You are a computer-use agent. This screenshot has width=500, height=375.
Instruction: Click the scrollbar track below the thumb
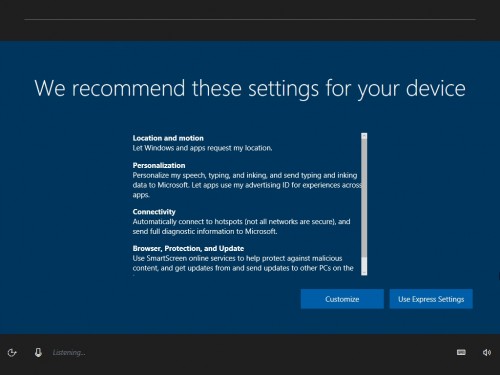tap(364, 263)
